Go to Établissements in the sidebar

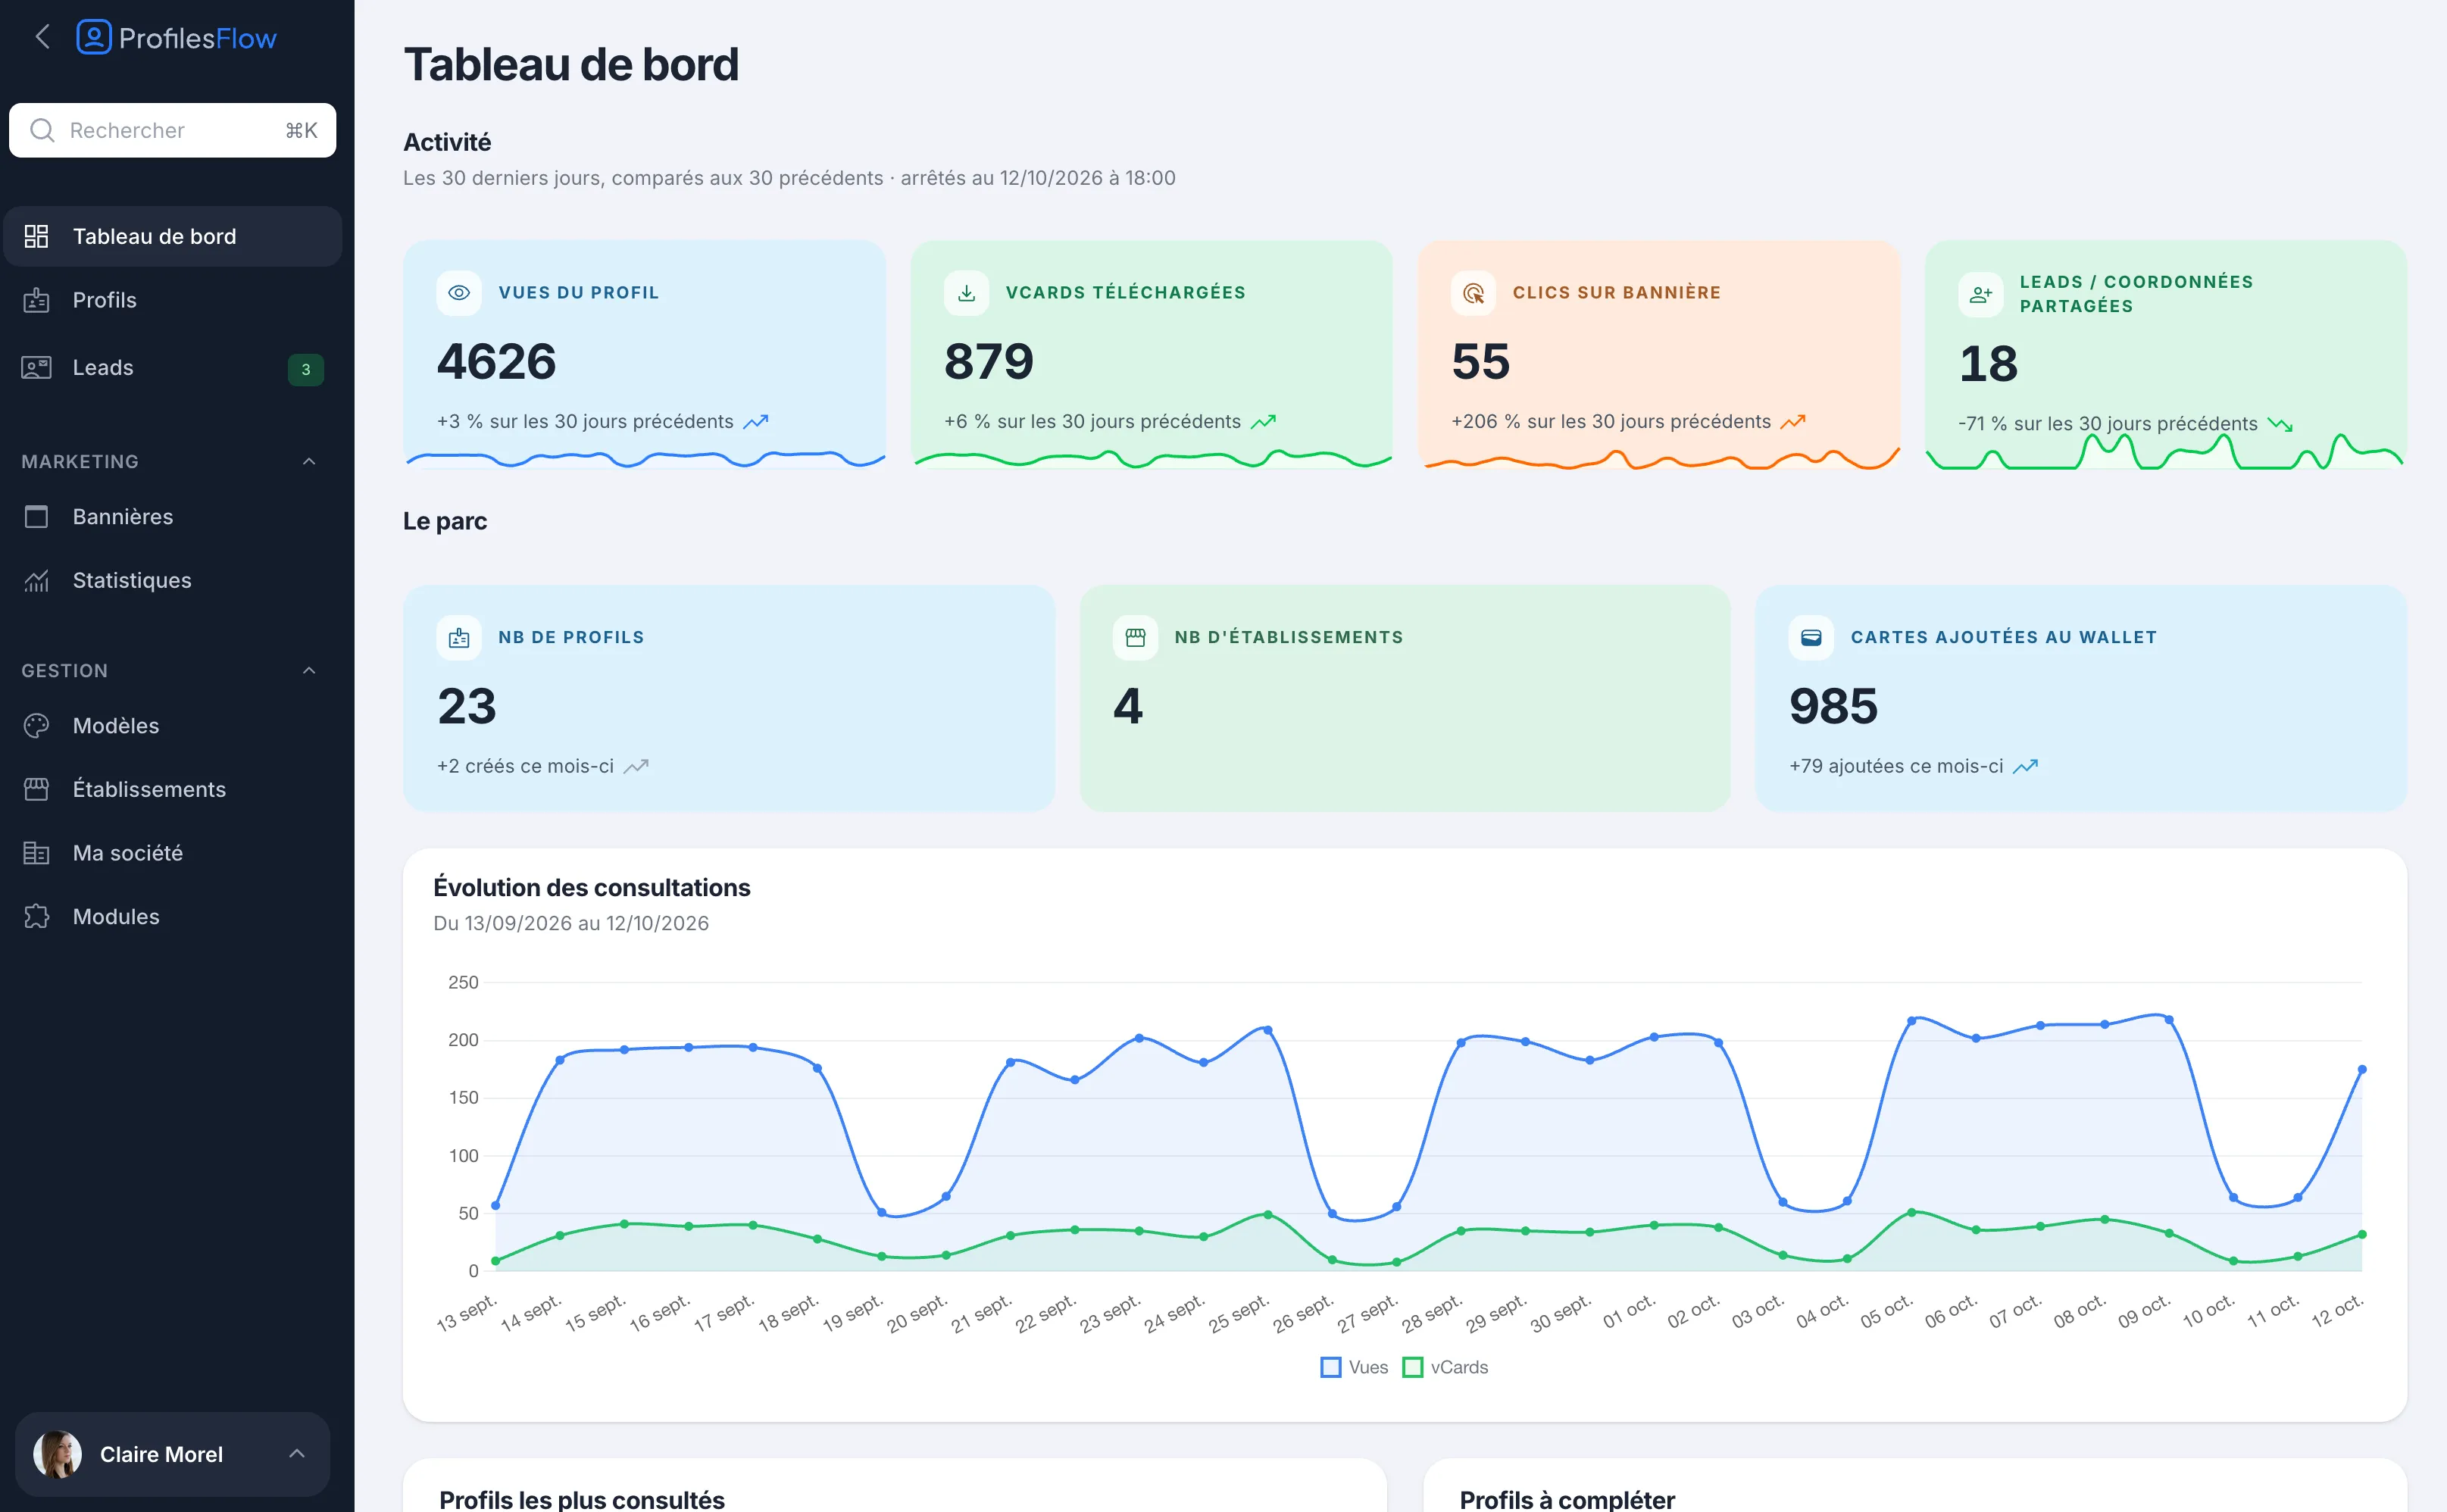tap(172, 789)
